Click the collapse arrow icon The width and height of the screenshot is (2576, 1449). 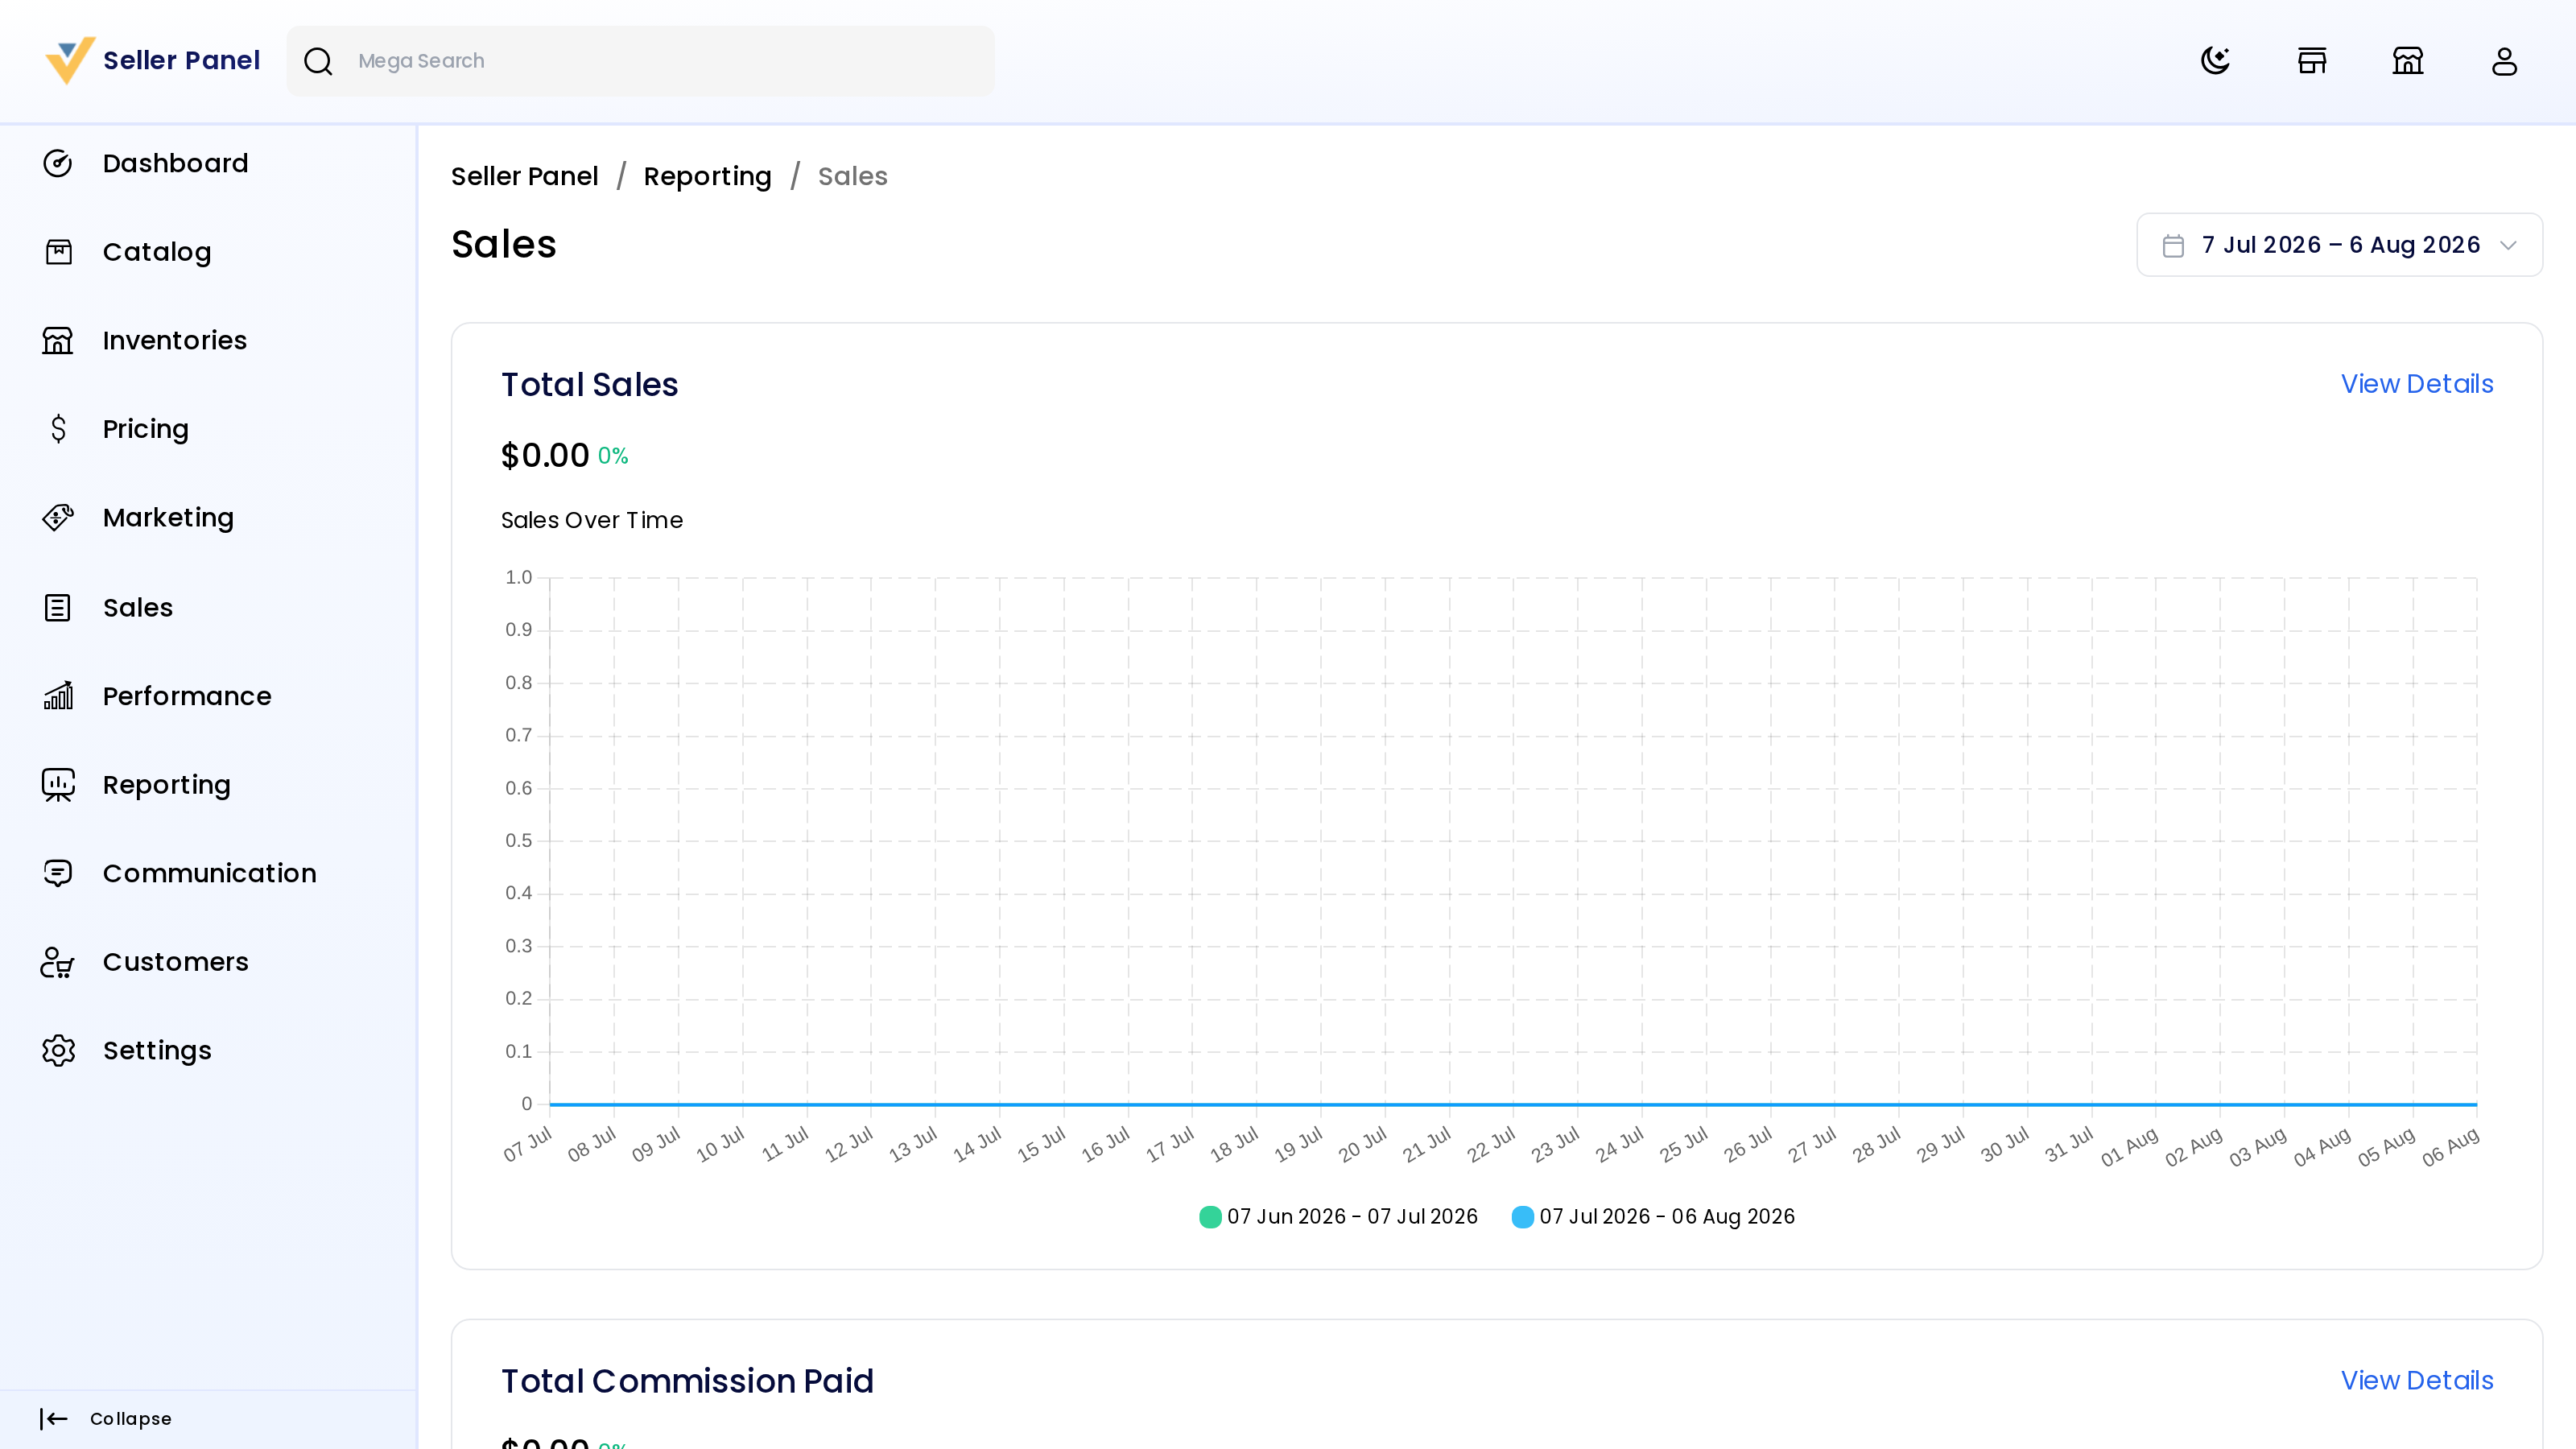tap(54, 1418)
